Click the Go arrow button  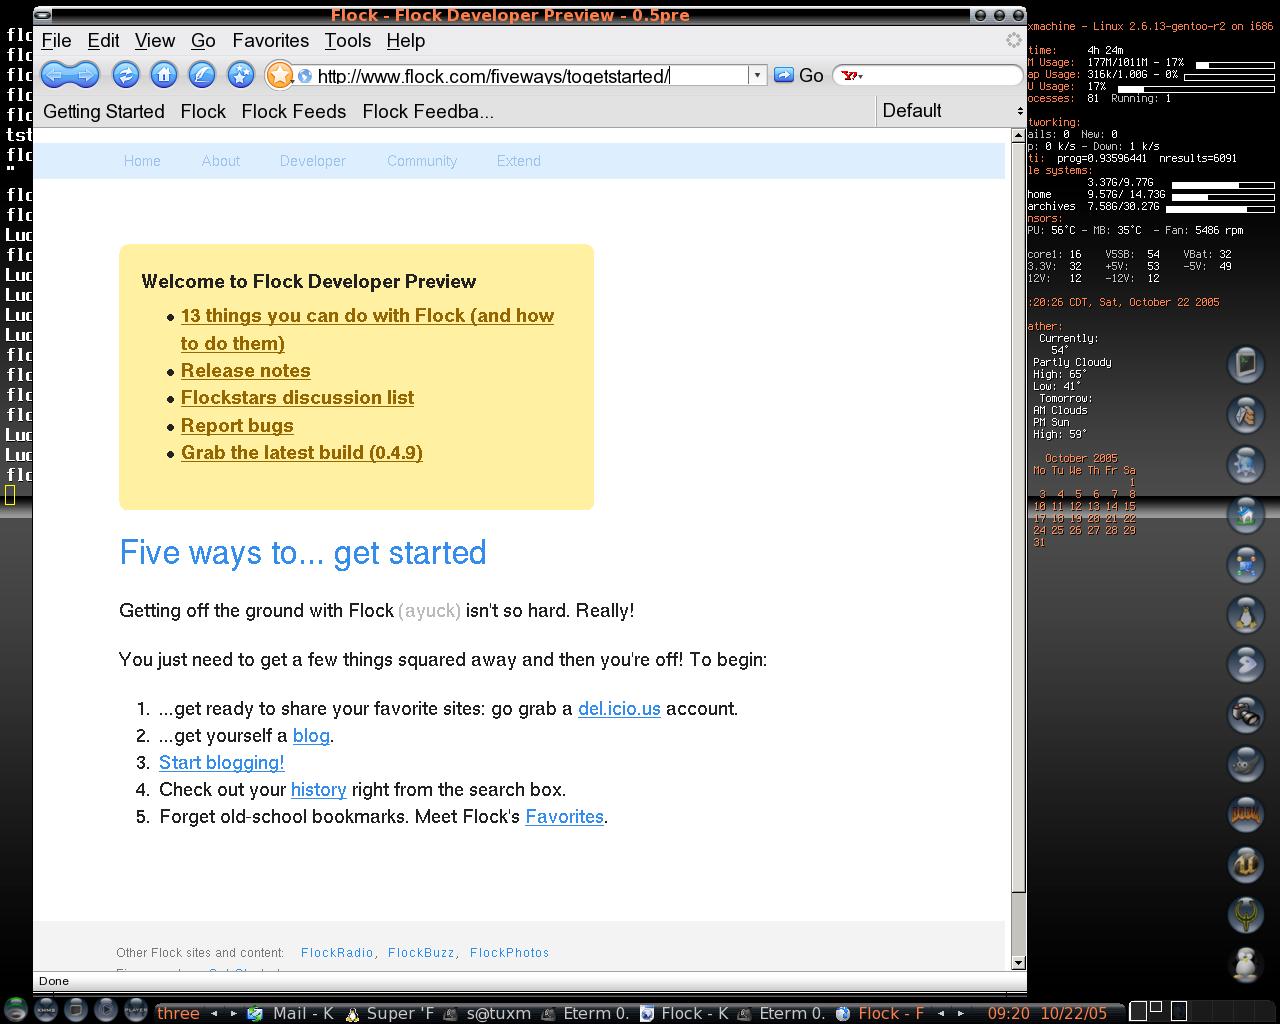click(798, 75)
